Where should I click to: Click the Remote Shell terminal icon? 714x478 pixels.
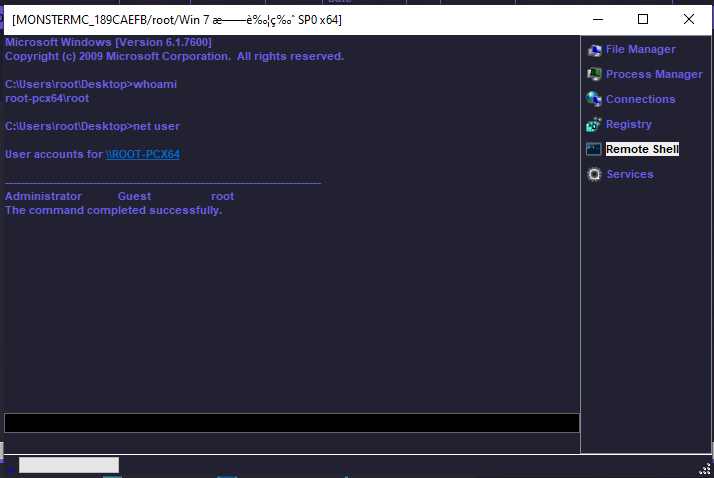(594, 149)
